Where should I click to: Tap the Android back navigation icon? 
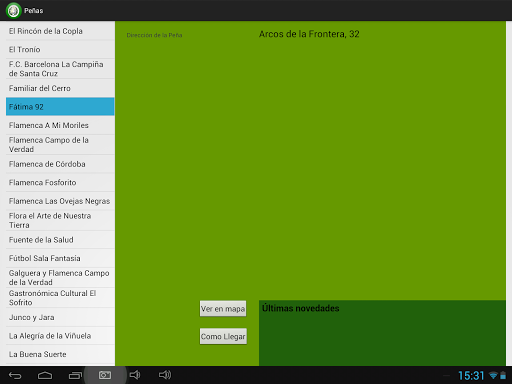(x=15, y=376)
